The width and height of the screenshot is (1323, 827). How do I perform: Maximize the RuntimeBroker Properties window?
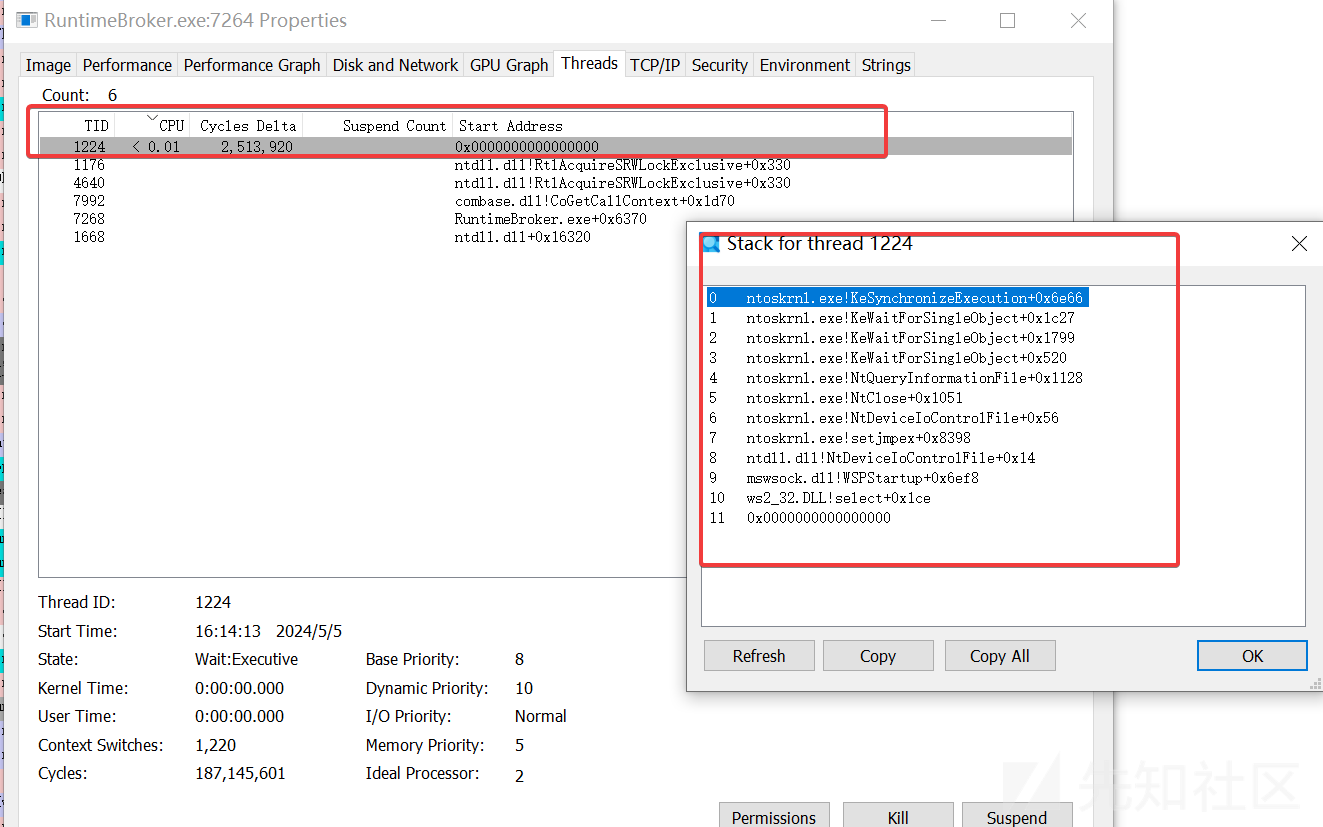[x=1007, y=20]
